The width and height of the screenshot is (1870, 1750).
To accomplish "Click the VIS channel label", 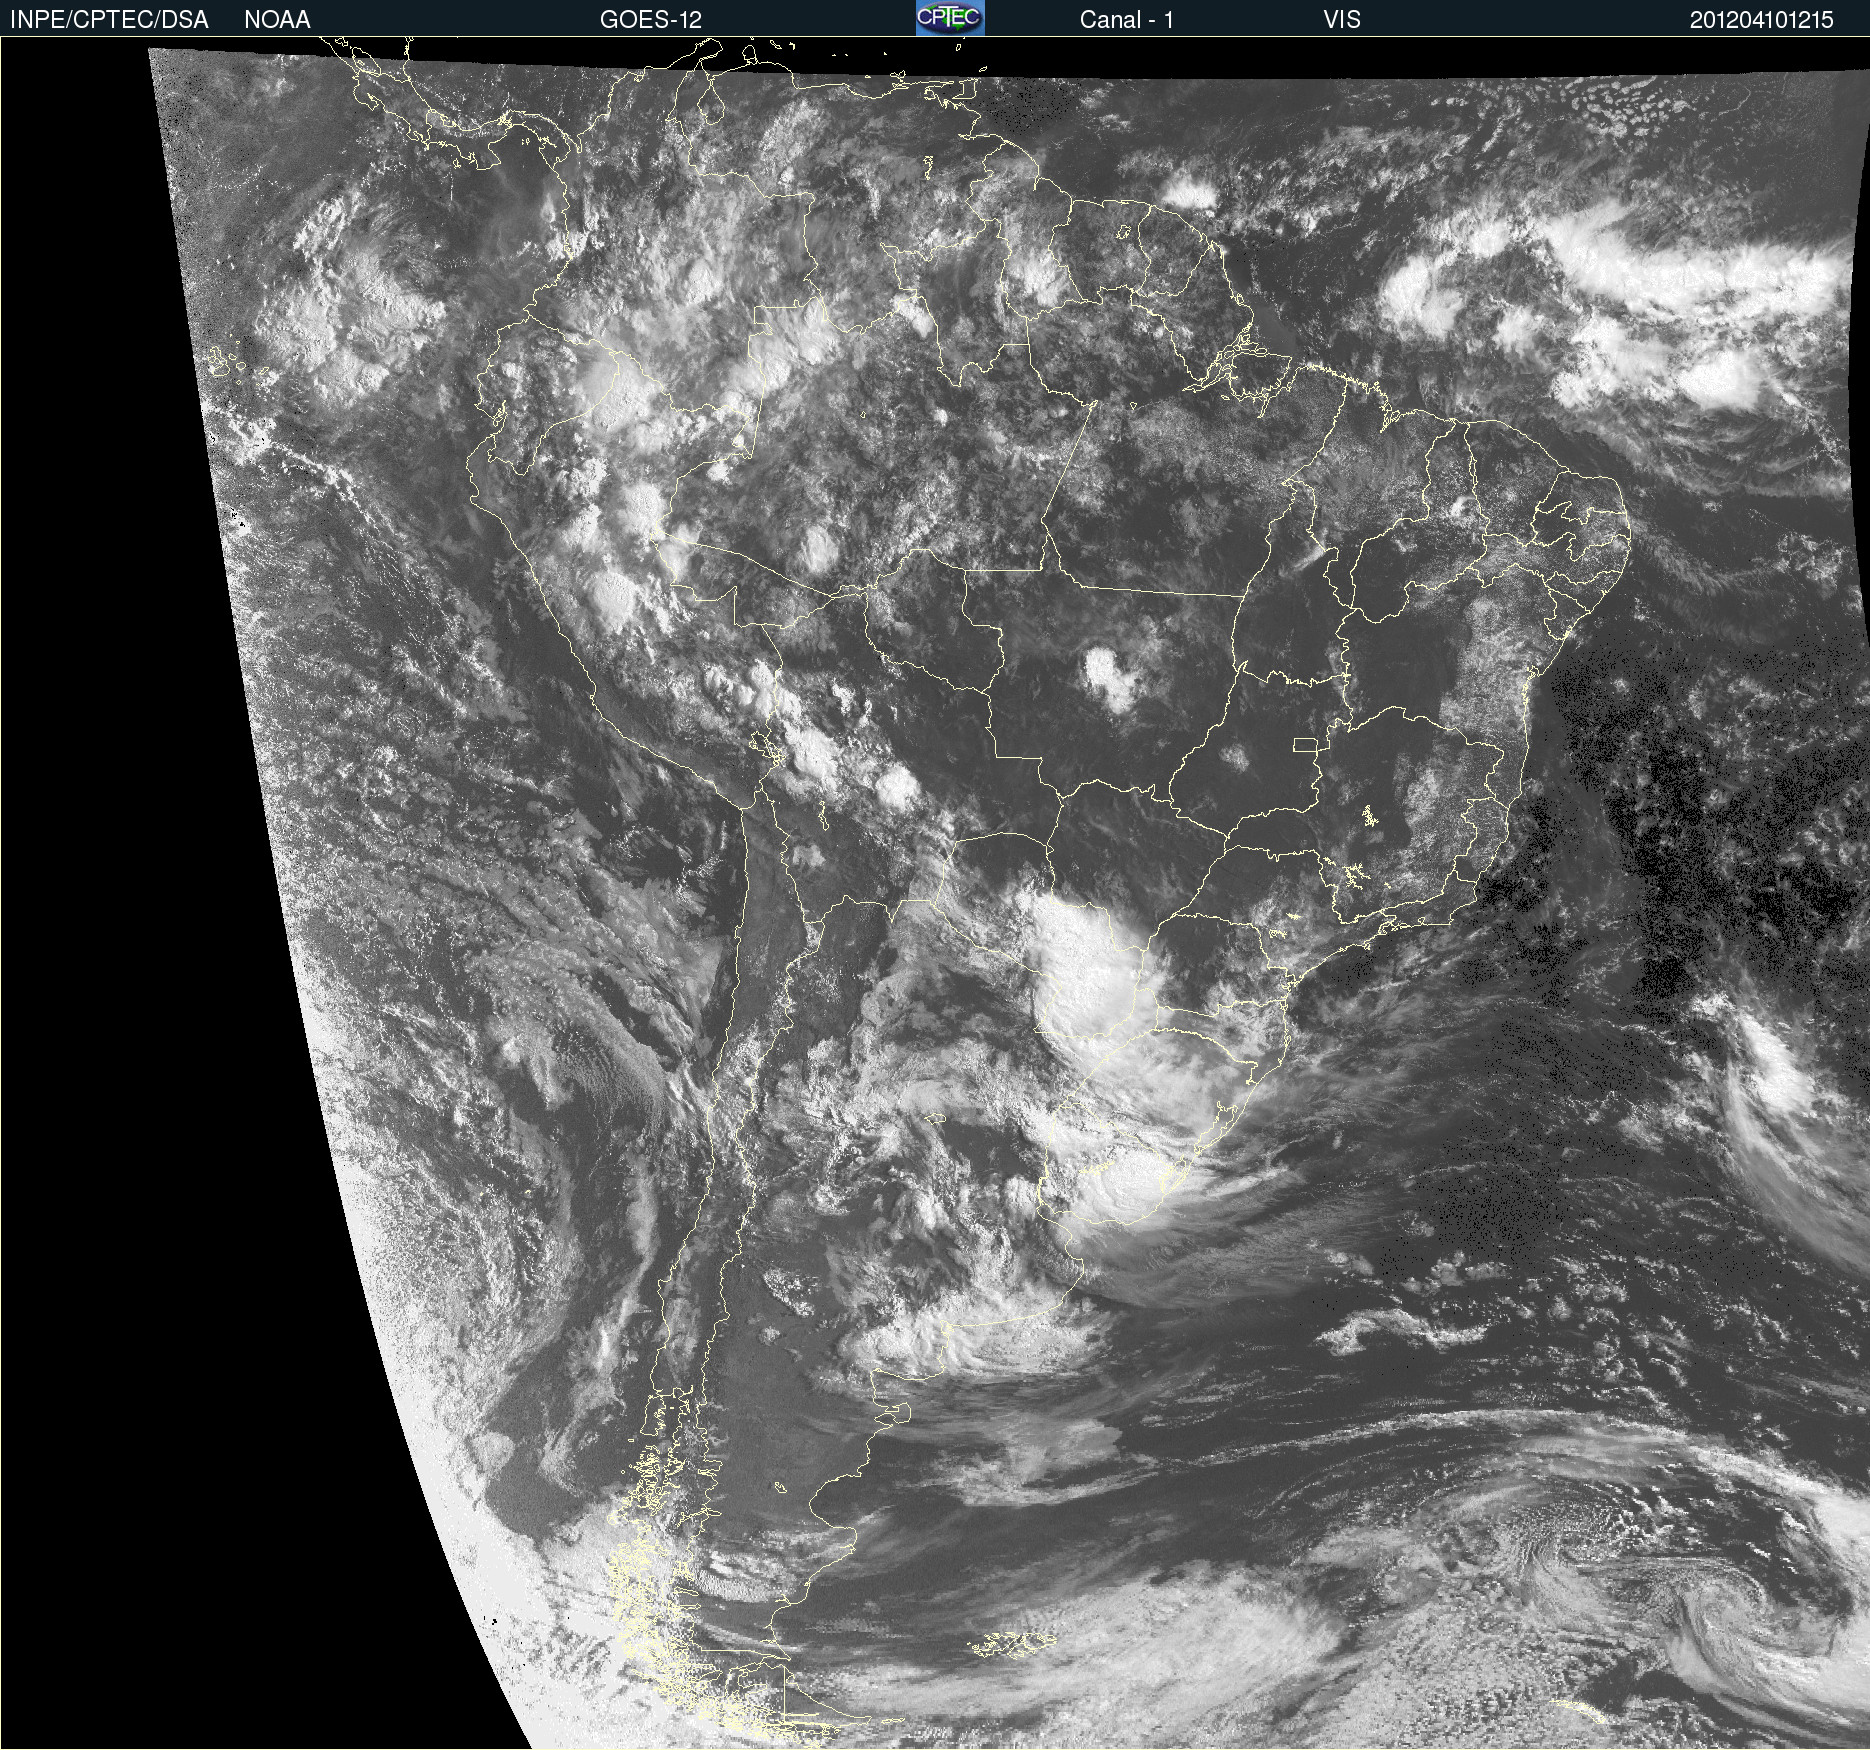I will (x=1342, y=20).
